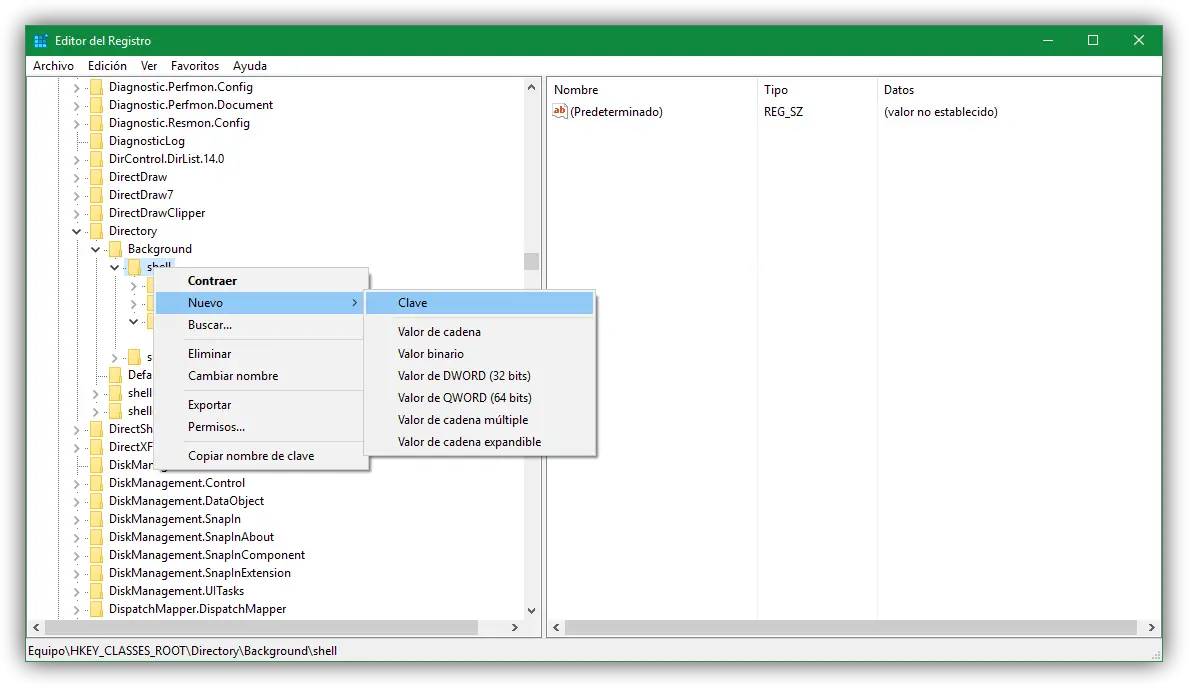Expand the Diagnostic.Perfmon.Config key
This screenshot has width=1188, height=687.
pos(77,88)
